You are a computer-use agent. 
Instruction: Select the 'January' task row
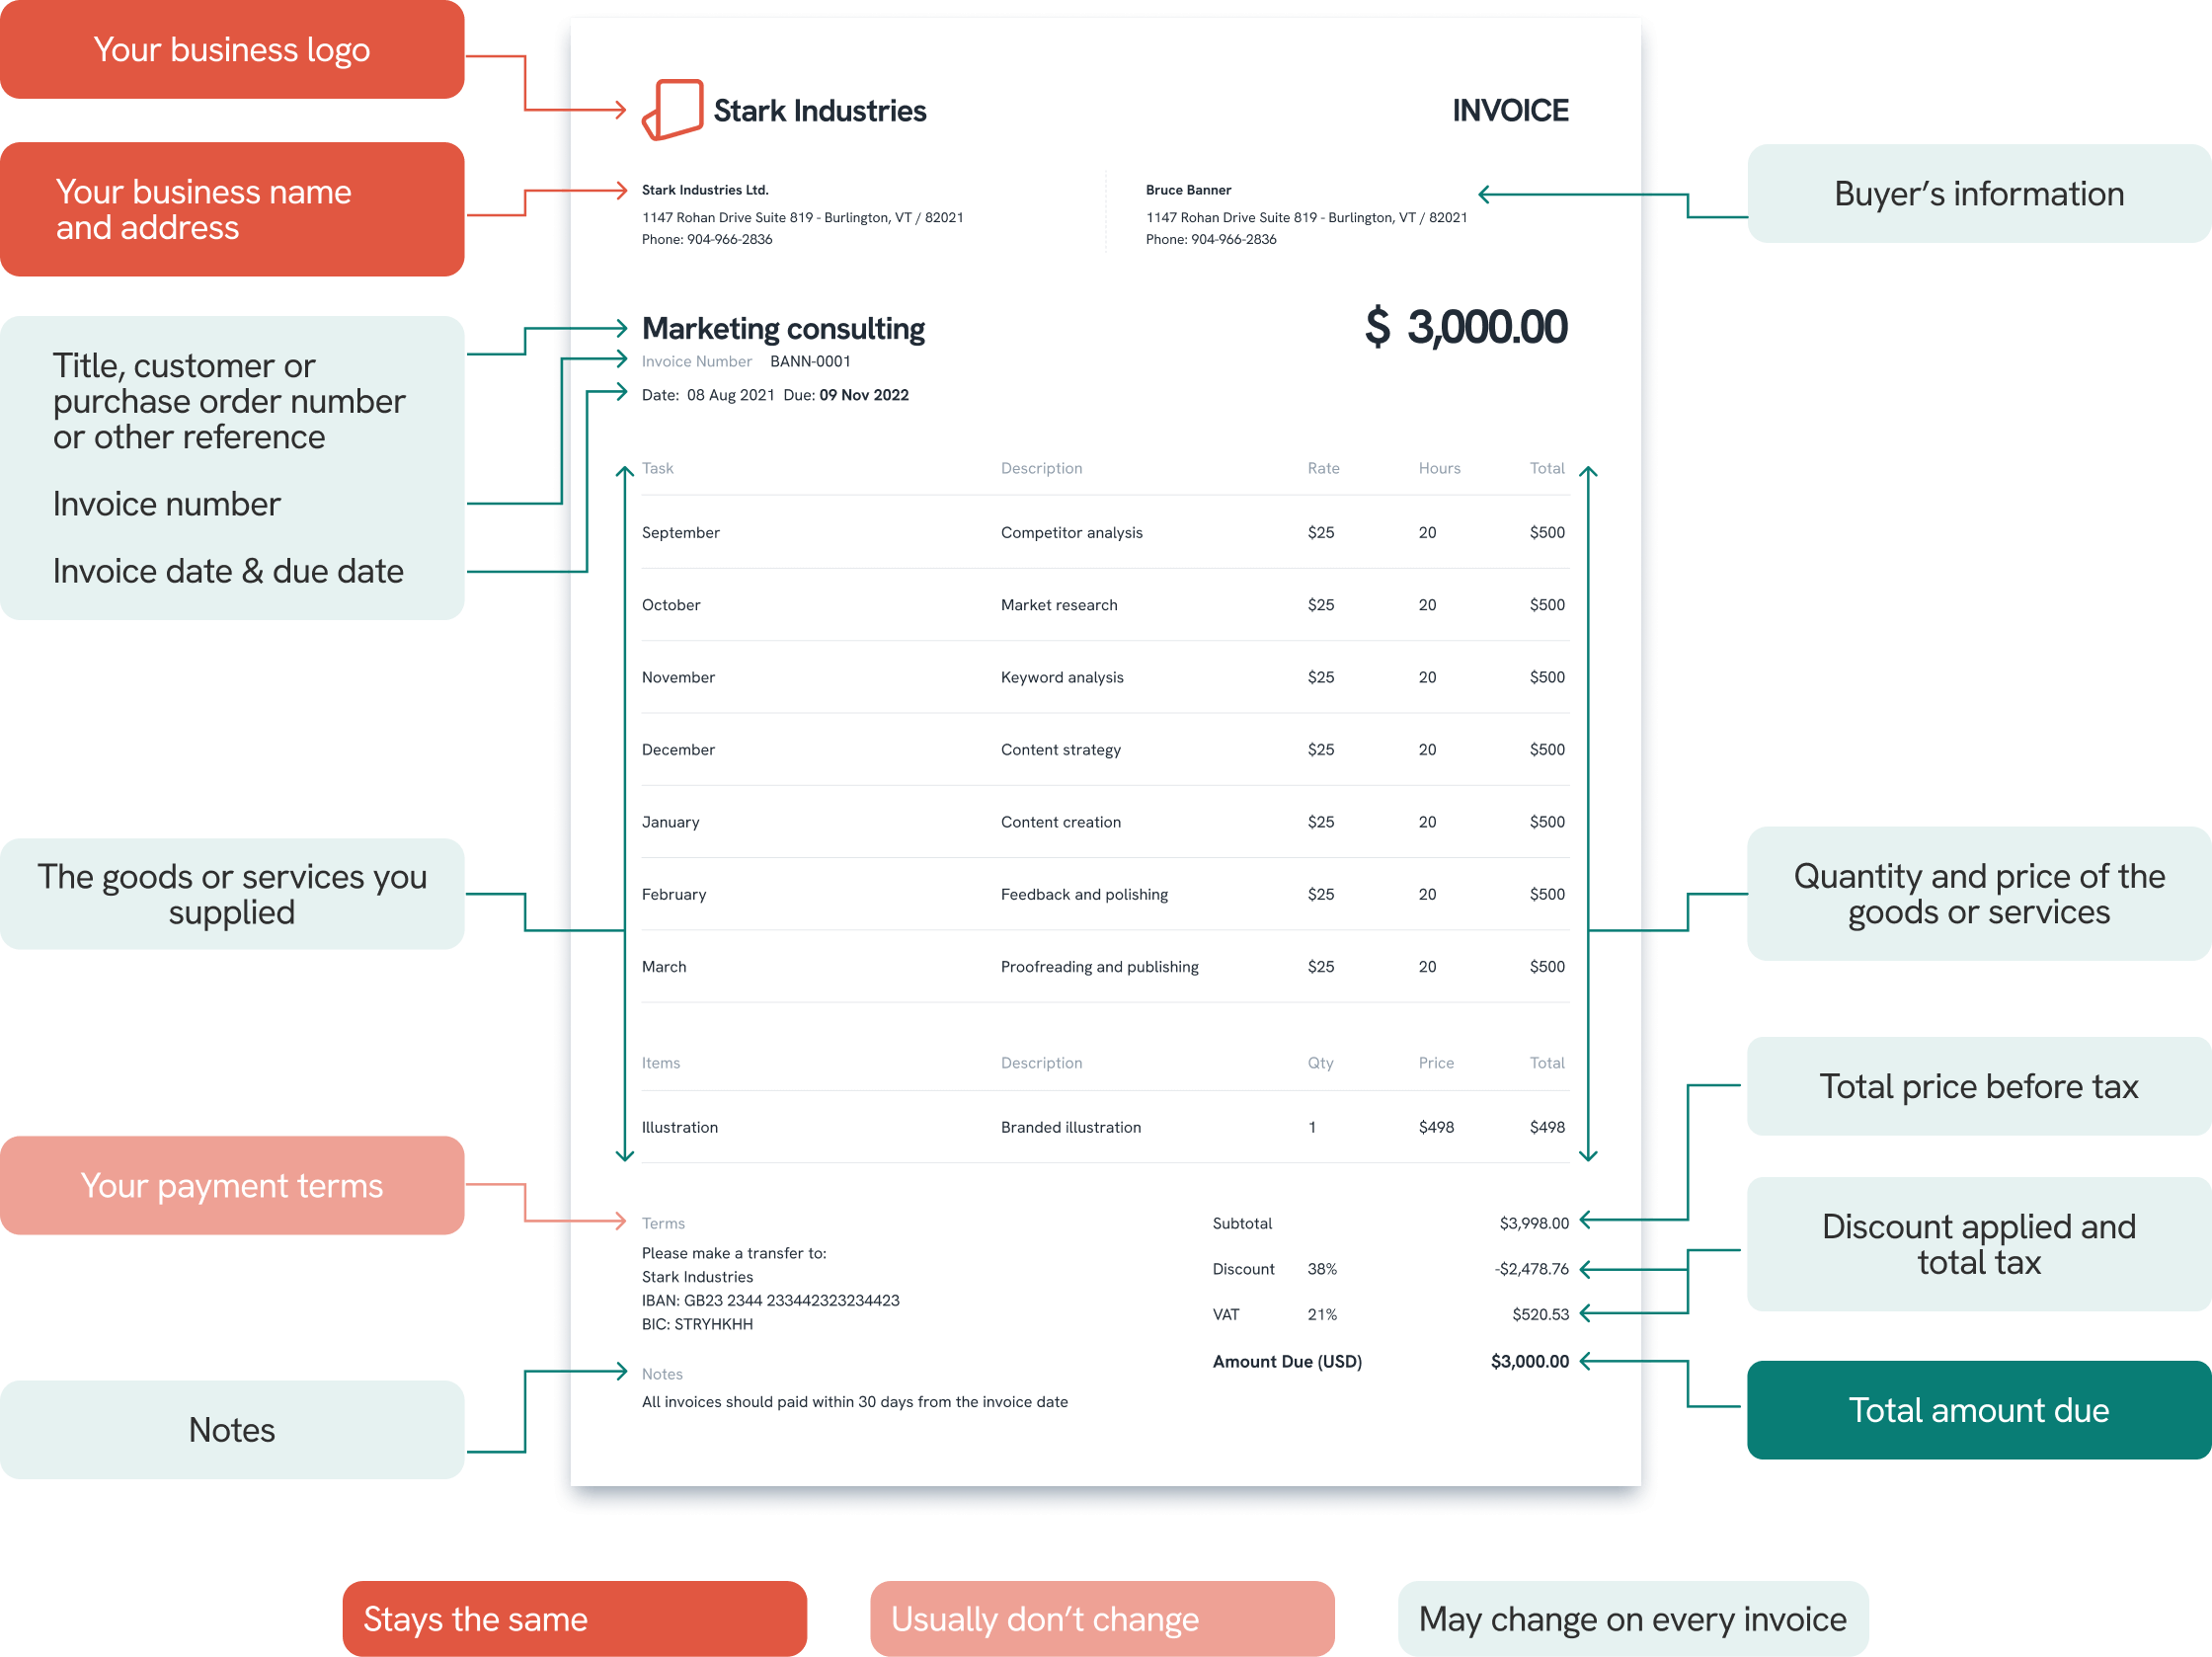pyautogui.click(x=1105, y=822)
